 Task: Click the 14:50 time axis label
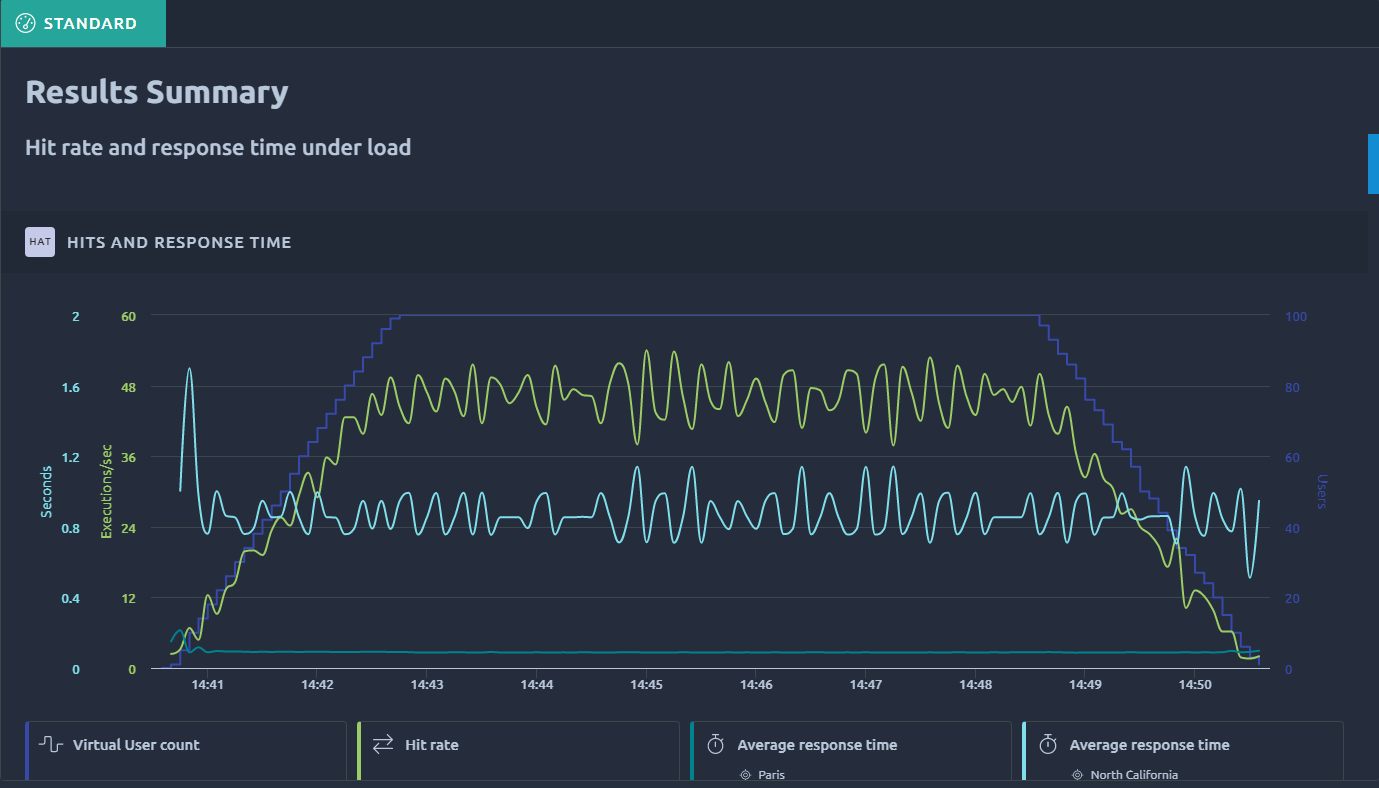[1195, 685]
